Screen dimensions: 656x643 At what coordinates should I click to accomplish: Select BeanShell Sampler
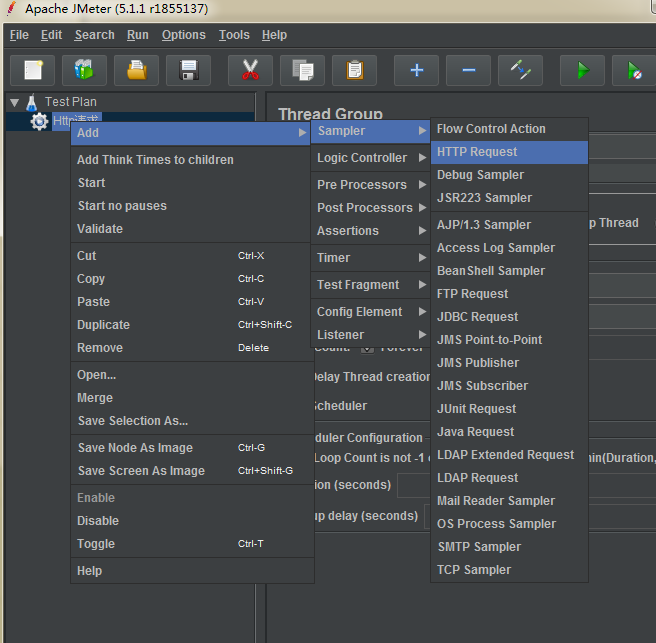[x=509, y=271]
